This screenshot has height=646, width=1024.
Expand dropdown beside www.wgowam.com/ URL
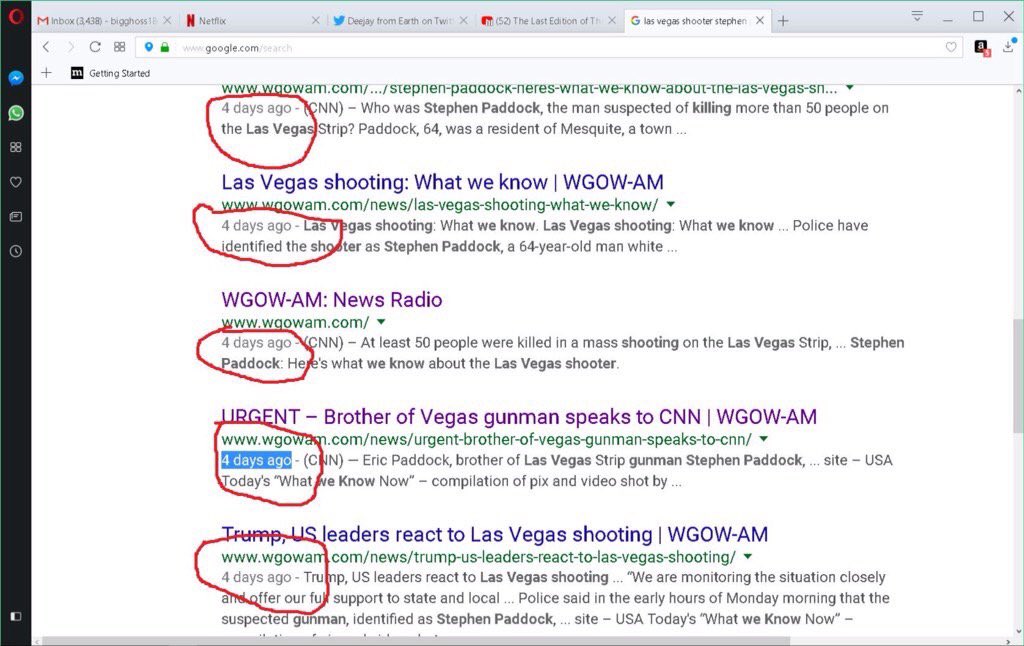click(381, 322)
